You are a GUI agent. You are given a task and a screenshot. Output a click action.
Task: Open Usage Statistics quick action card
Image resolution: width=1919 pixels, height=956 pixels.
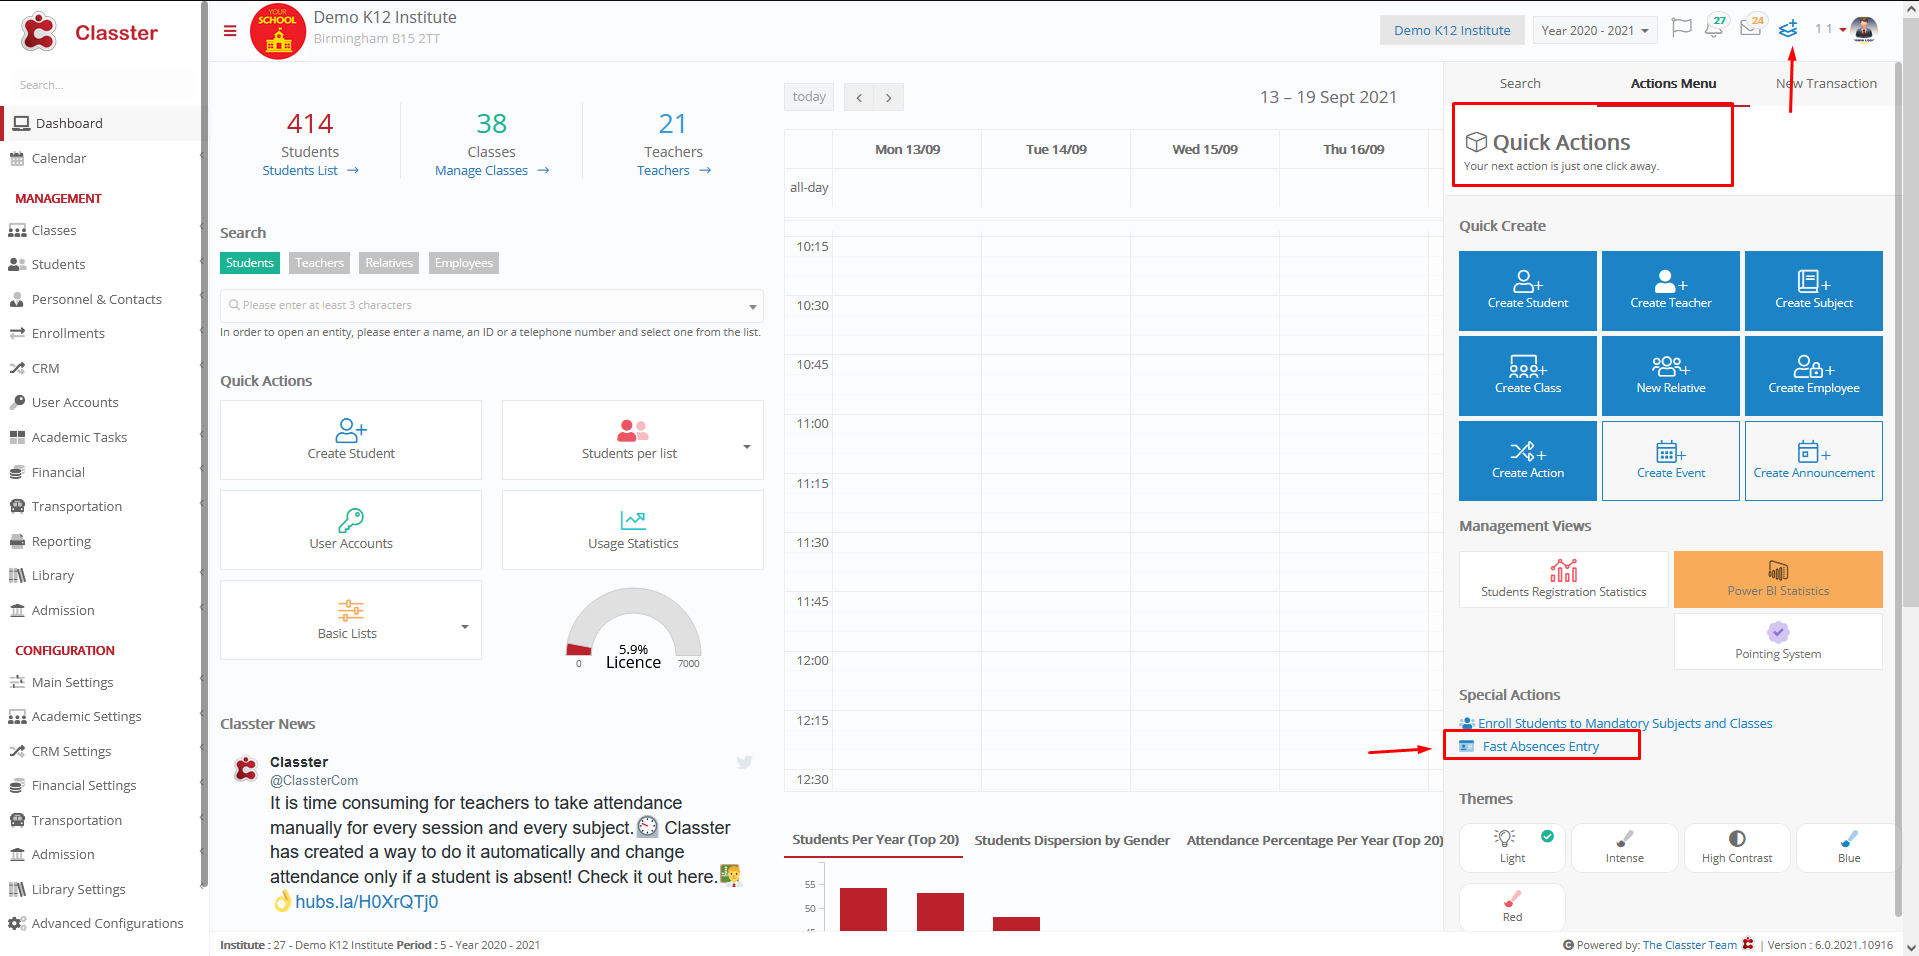point(633,530)
